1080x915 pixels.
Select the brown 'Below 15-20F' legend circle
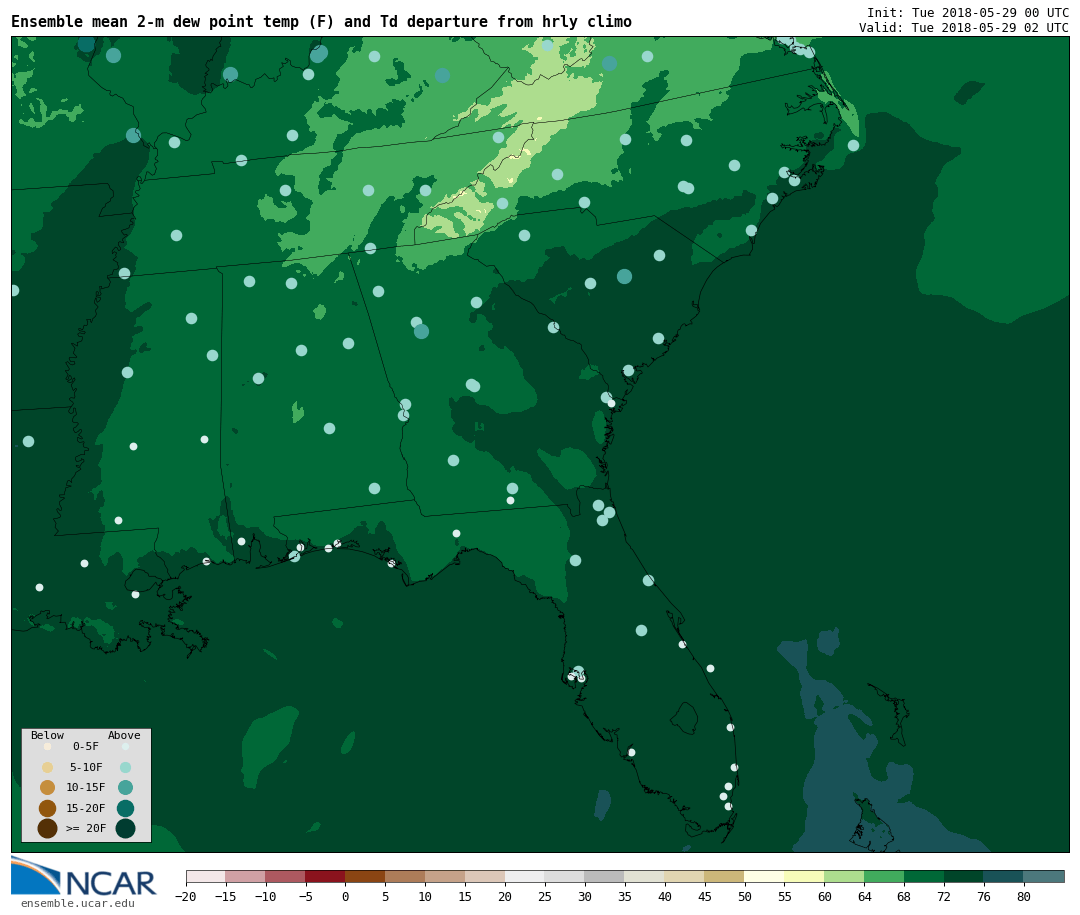[47, 808]
